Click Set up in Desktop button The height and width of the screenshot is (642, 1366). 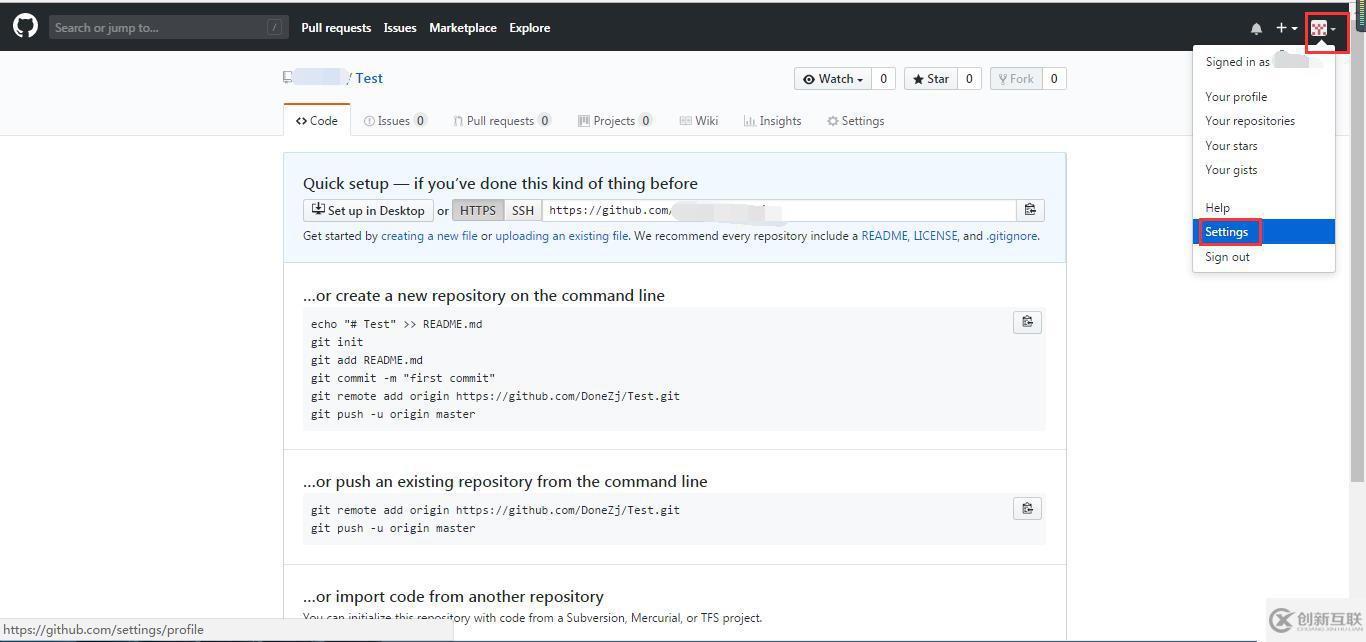pyautogui.click(x=368, y=210)
